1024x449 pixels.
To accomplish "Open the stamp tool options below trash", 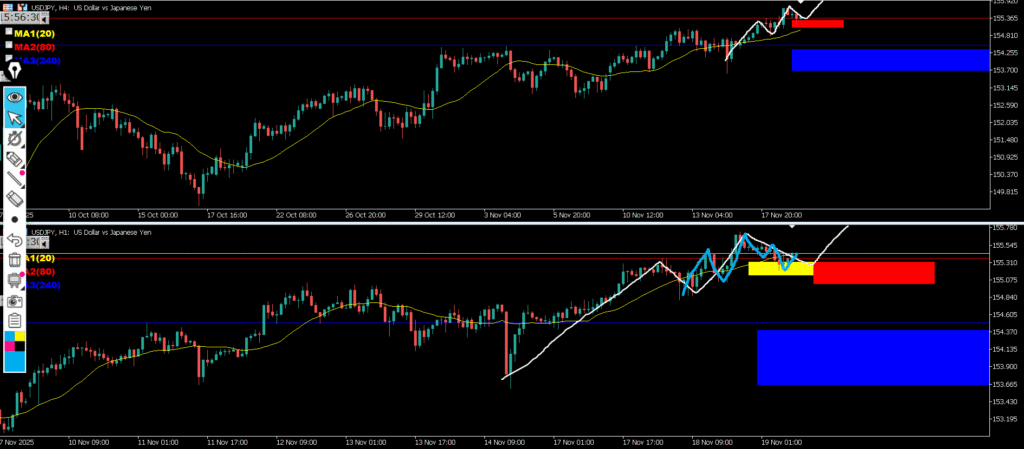I will point(15,280).
